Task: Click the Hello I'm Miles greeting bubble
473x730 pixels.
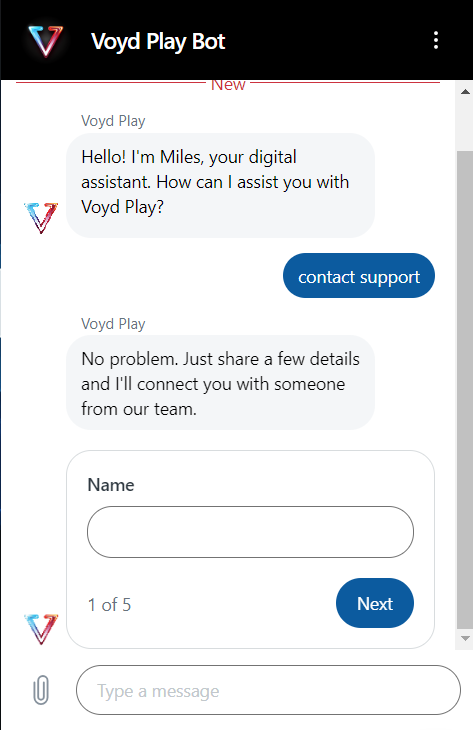Action: [220, 185]
